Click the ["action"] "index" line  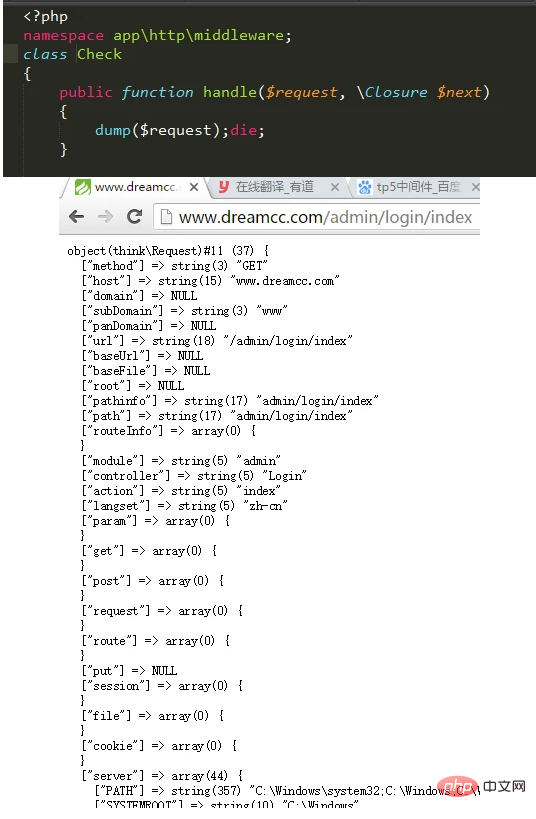(x=181, y=492)
